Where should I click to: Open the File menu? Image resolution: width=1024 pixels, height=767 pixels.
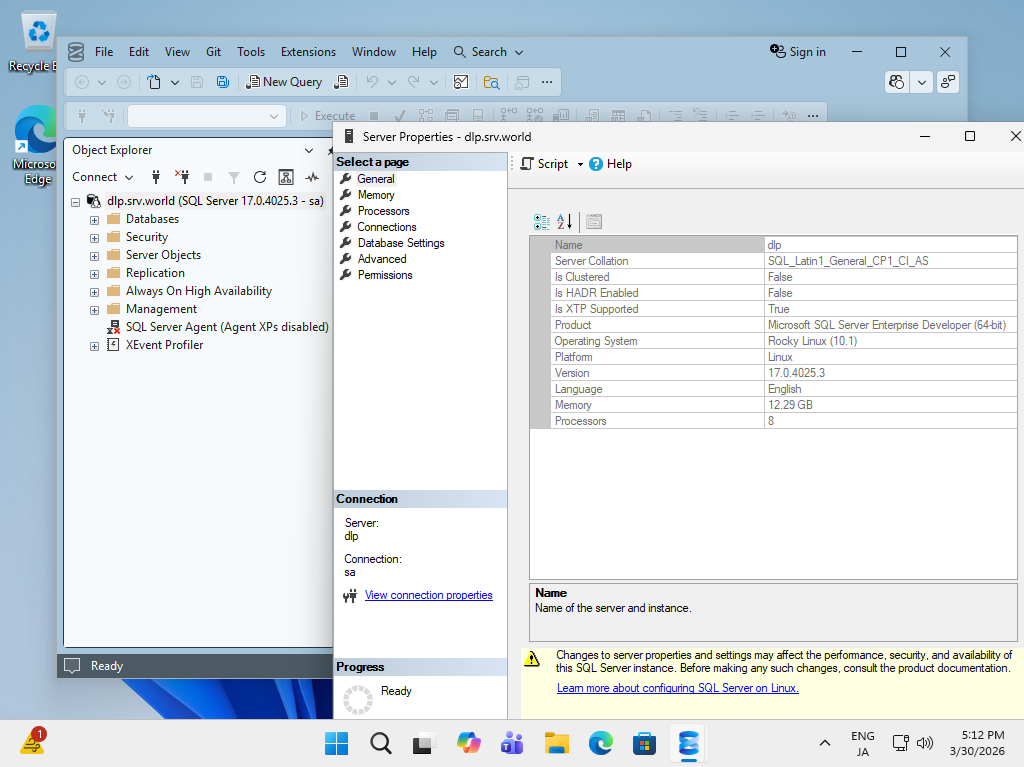[104, 52]
